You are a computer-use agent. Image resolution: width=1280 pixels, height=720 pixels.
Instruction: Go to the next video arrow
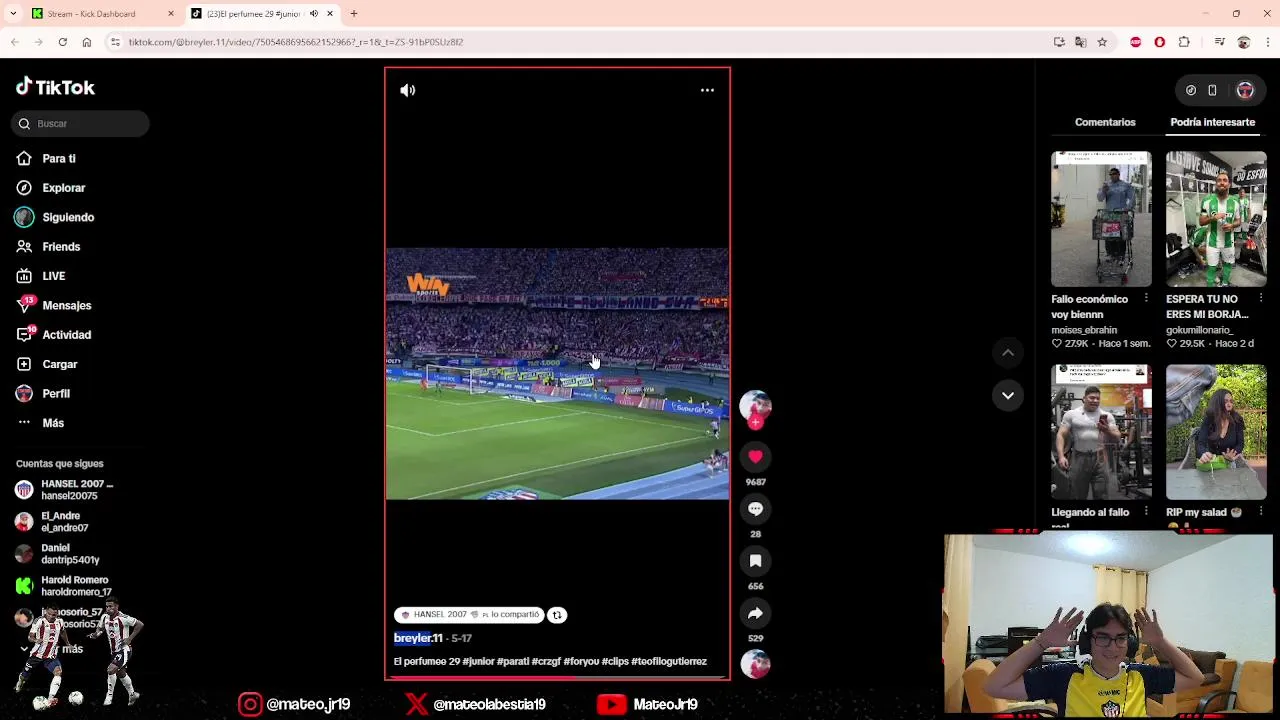(x=1008, y=395)
